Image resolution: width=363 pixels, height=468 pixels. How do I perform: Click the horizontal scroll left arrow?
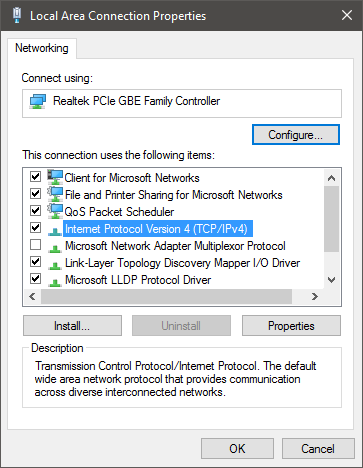click(x=32, y=296)
